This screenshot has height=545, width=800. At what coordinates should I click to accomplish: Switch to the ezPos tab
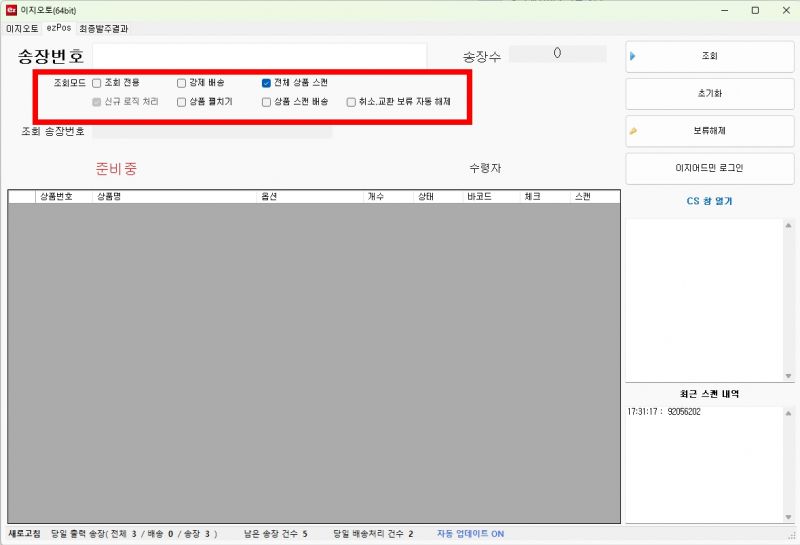59,28
